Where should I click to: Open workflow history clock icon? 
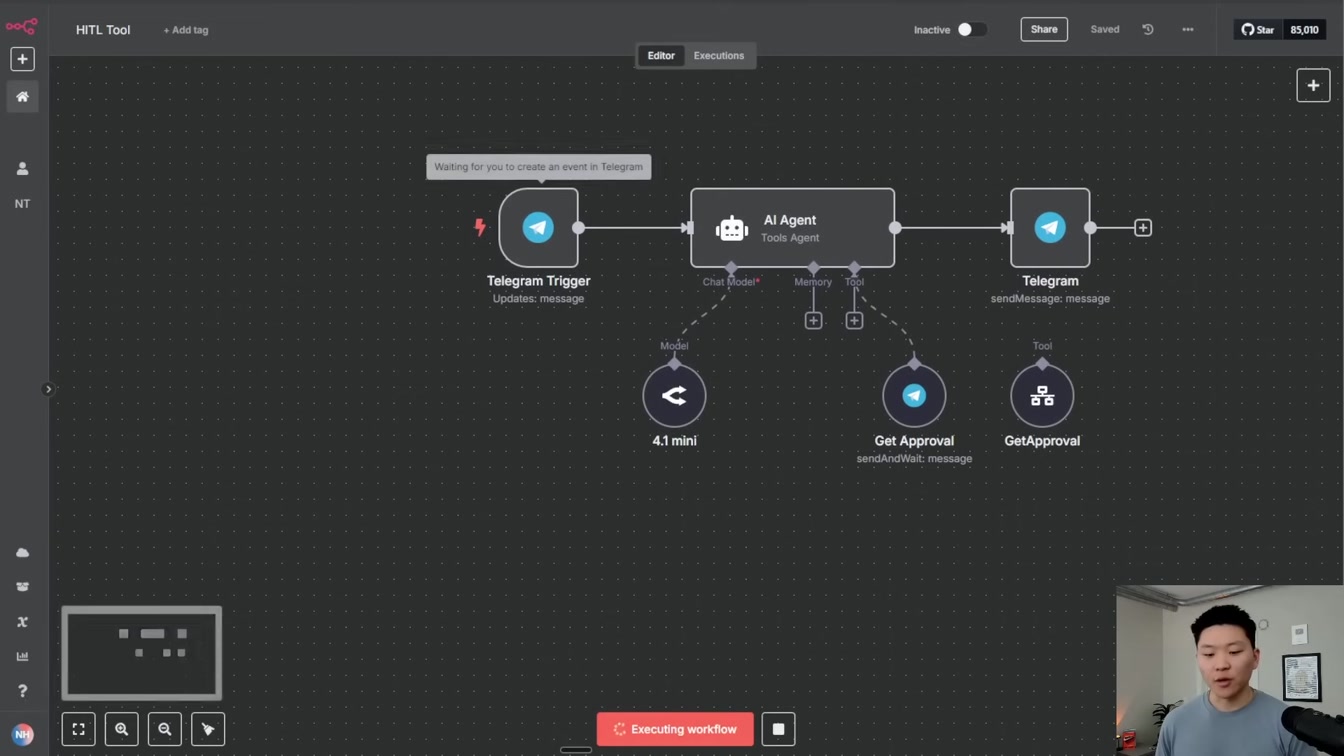point(1148,30)
